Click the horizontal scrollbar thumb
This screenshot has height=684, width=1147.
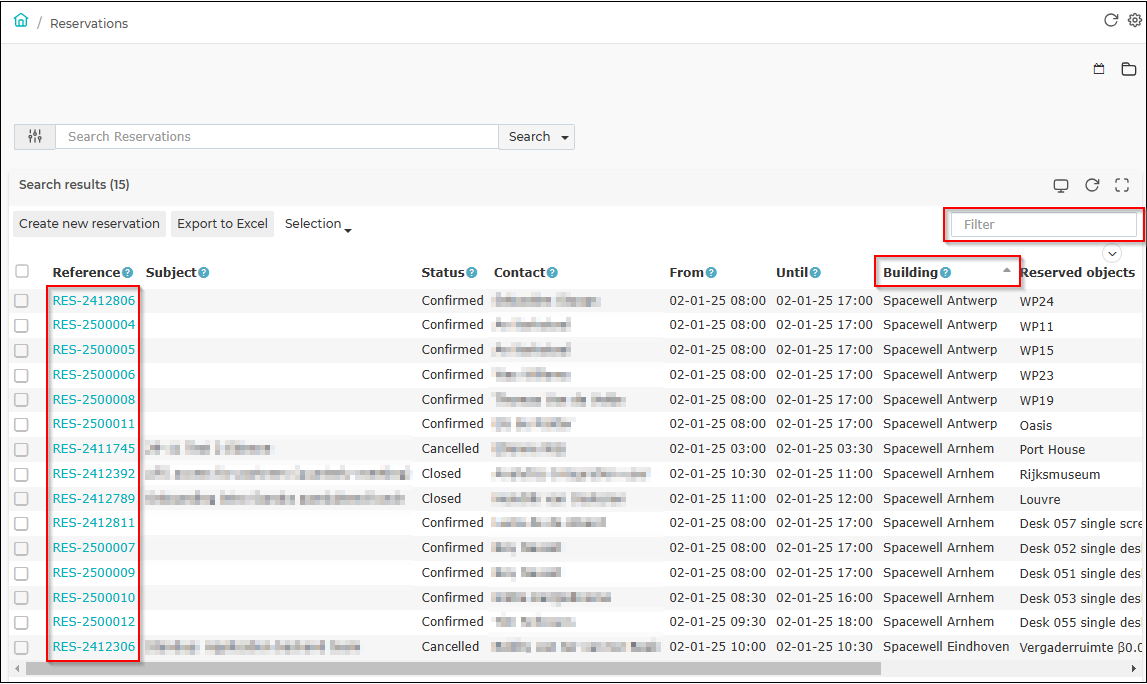pyautogui.click(x=454, y=669)
